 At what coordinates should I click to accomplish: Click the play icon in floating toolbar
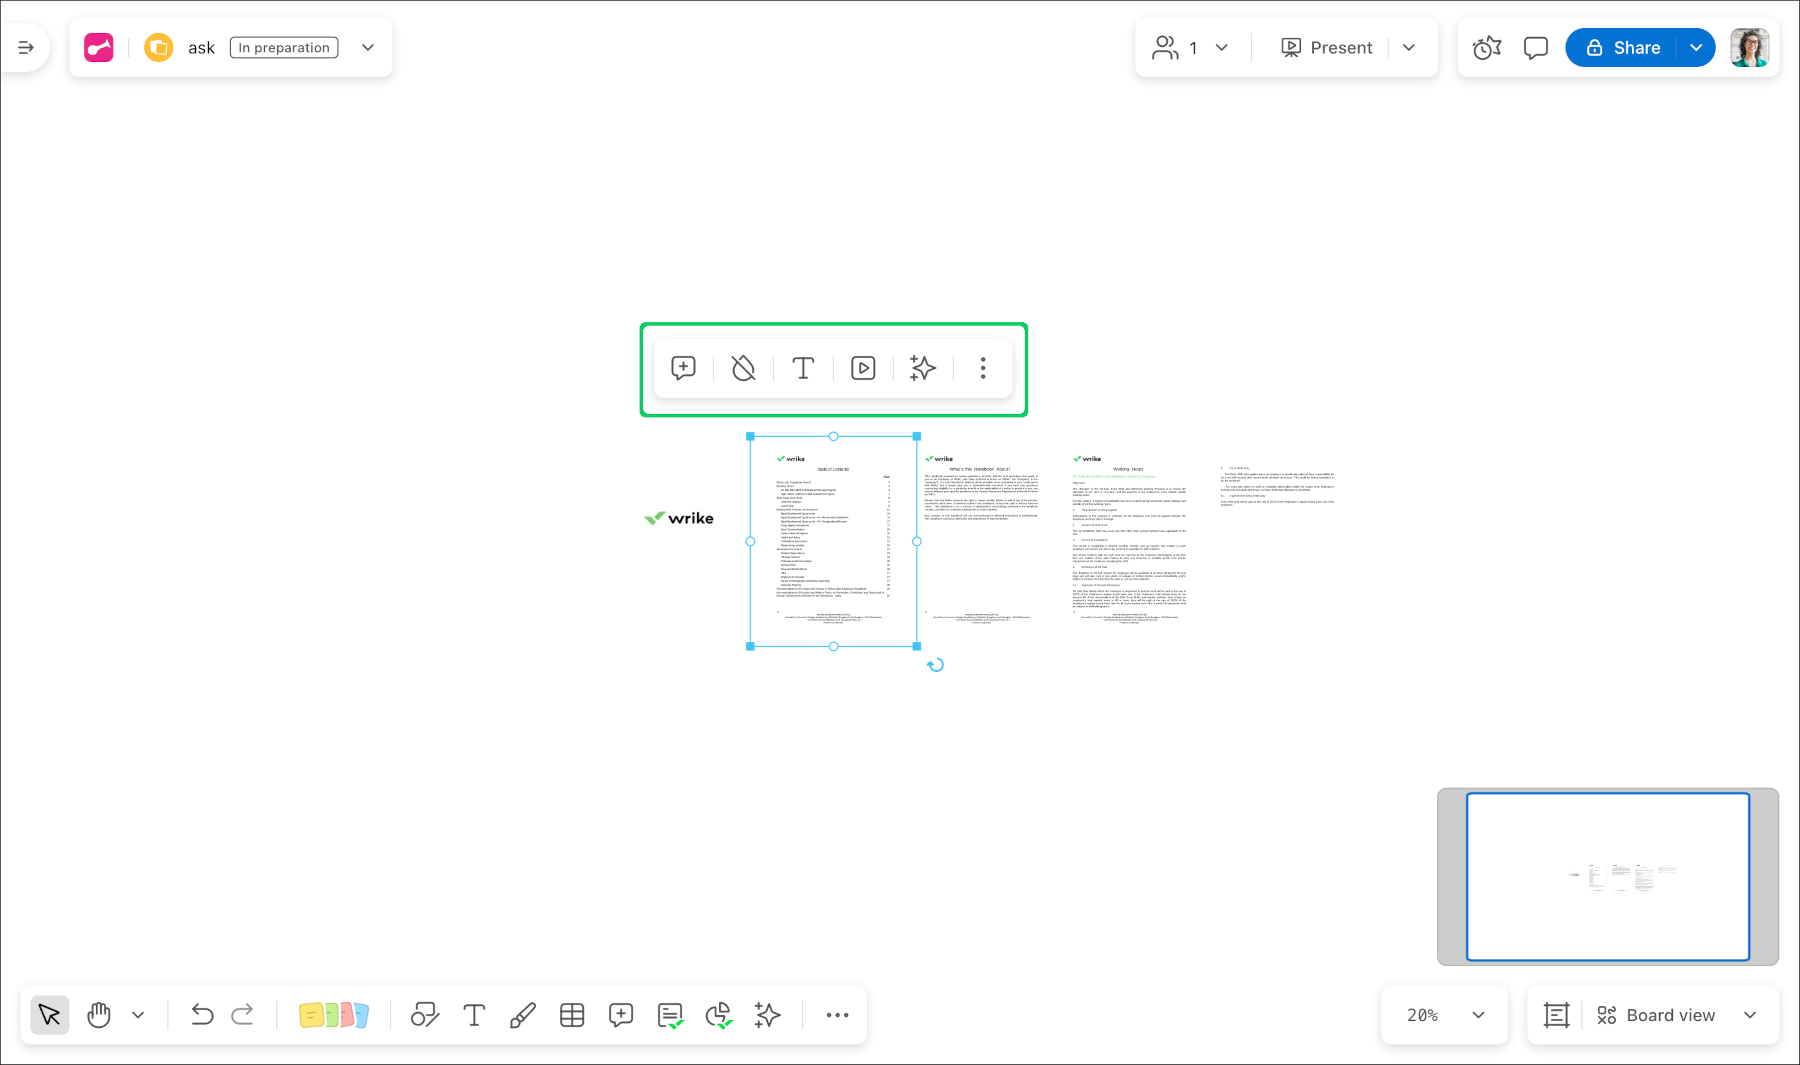pyautogui.click(x=863, y=368)
